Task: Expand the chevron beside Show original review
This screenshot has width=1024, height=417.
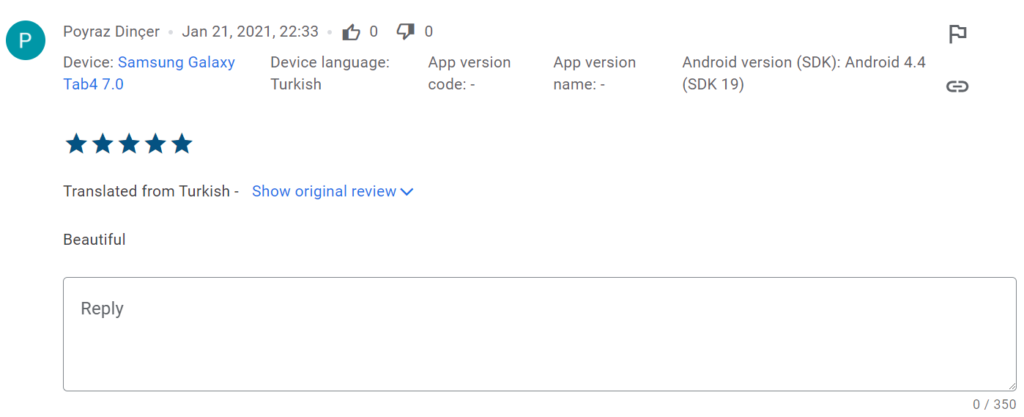Action: point(407,192)
